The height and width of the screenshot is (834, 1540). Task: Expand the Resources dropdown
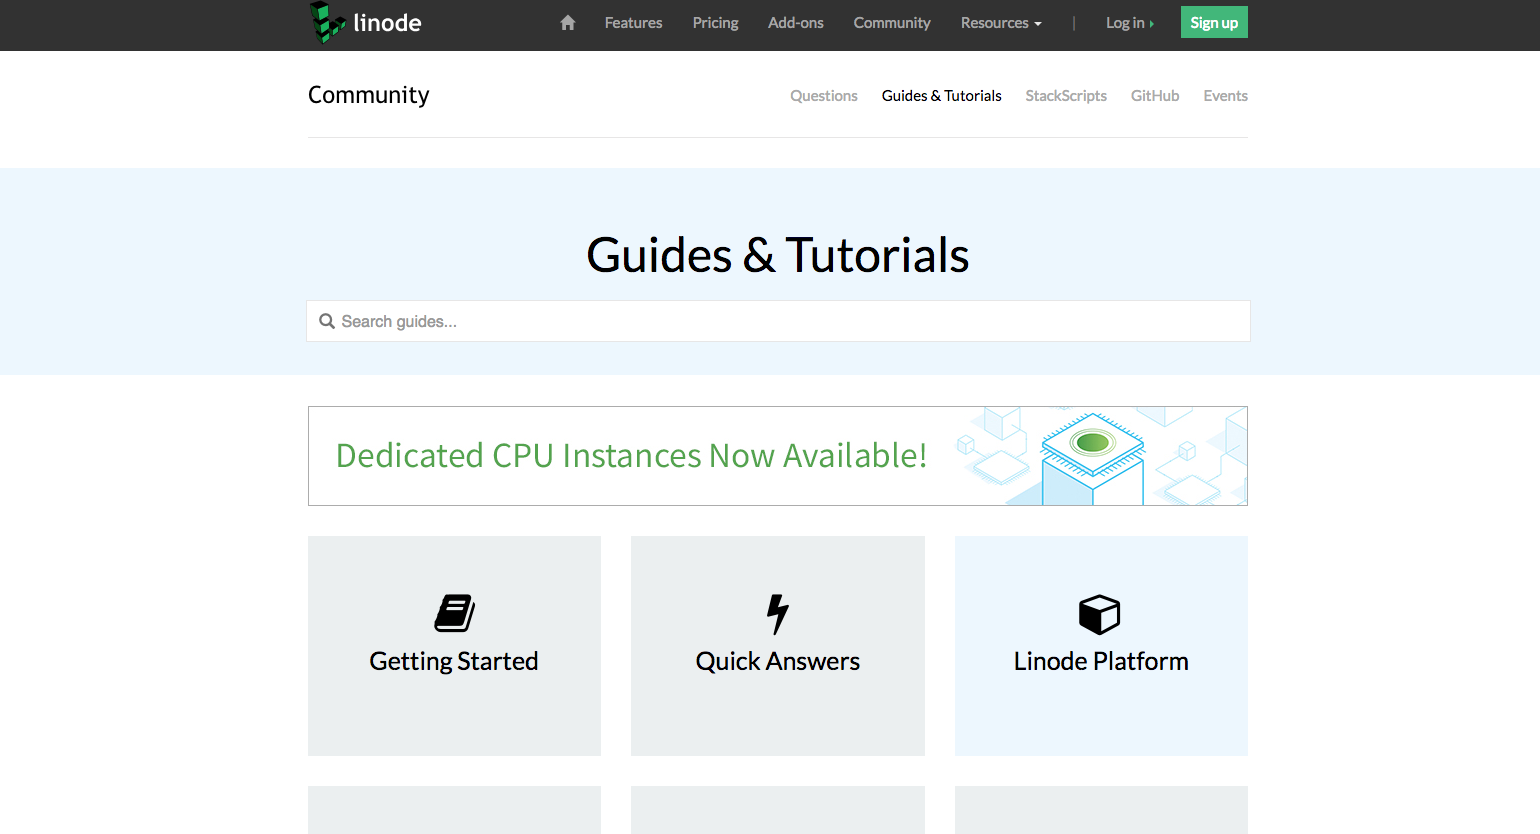coord(1001,22)
